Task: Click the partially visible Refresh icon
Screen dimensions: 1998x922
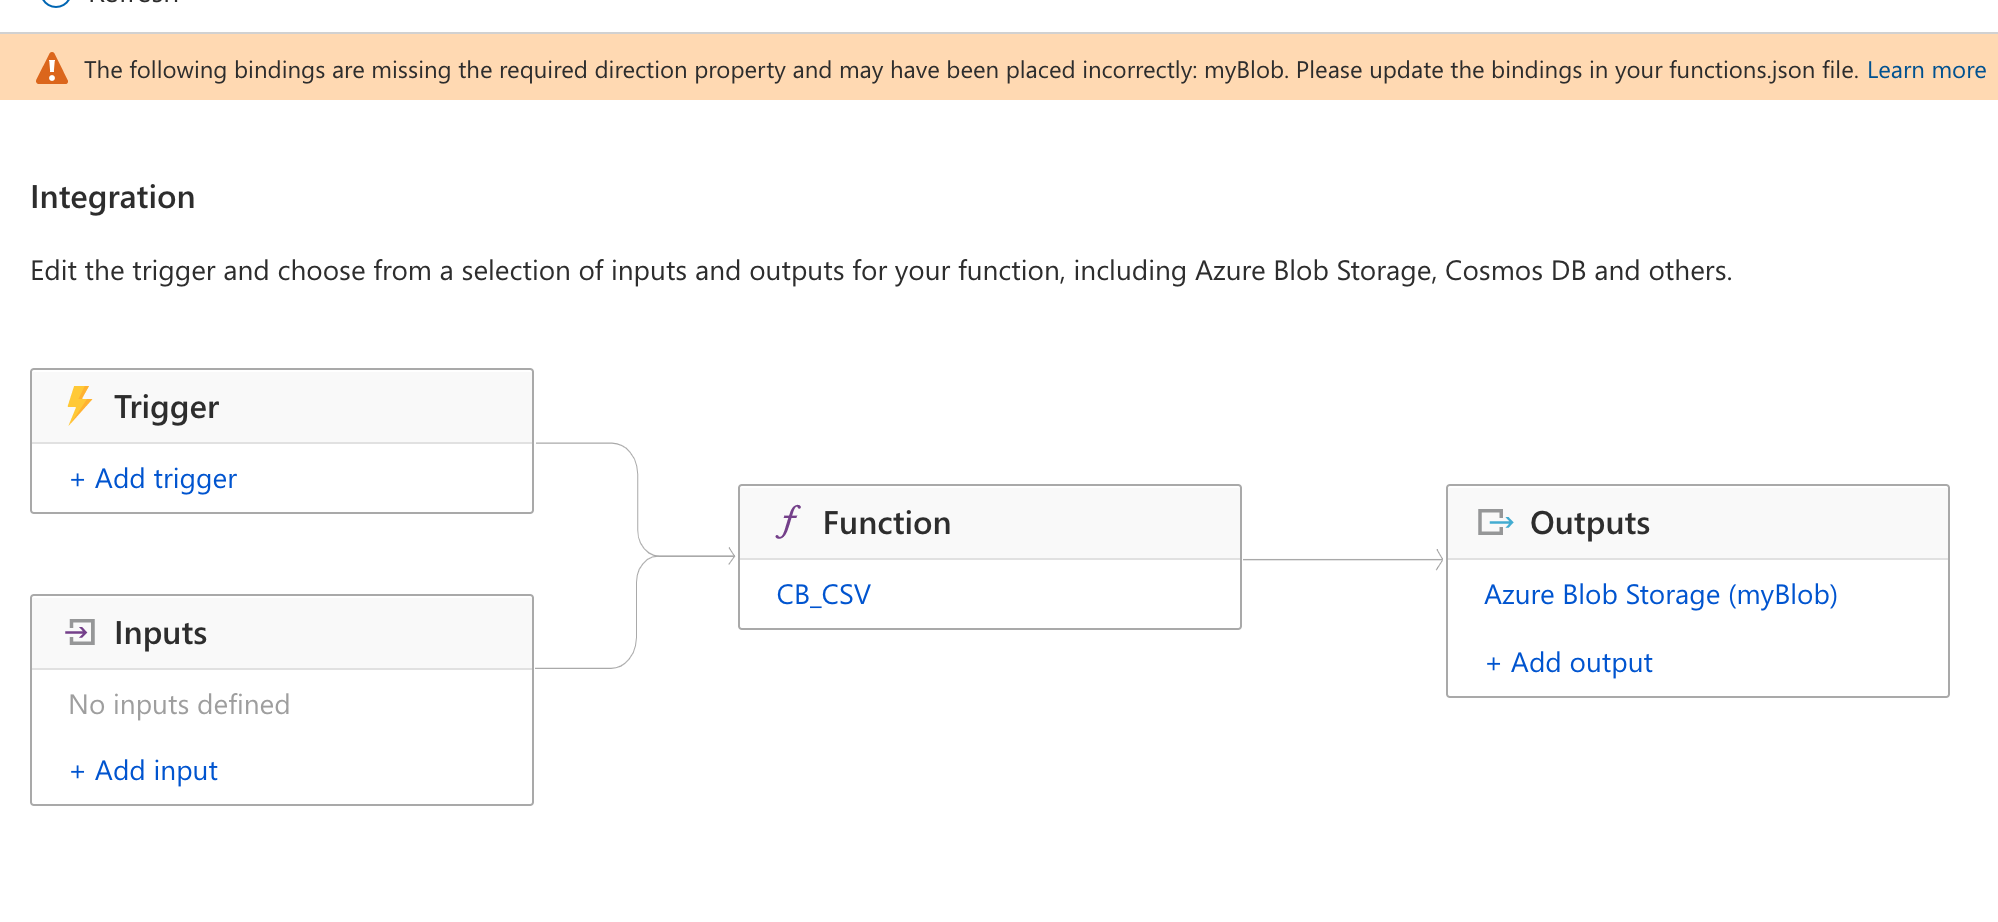Action: click(x=56, y=3)
